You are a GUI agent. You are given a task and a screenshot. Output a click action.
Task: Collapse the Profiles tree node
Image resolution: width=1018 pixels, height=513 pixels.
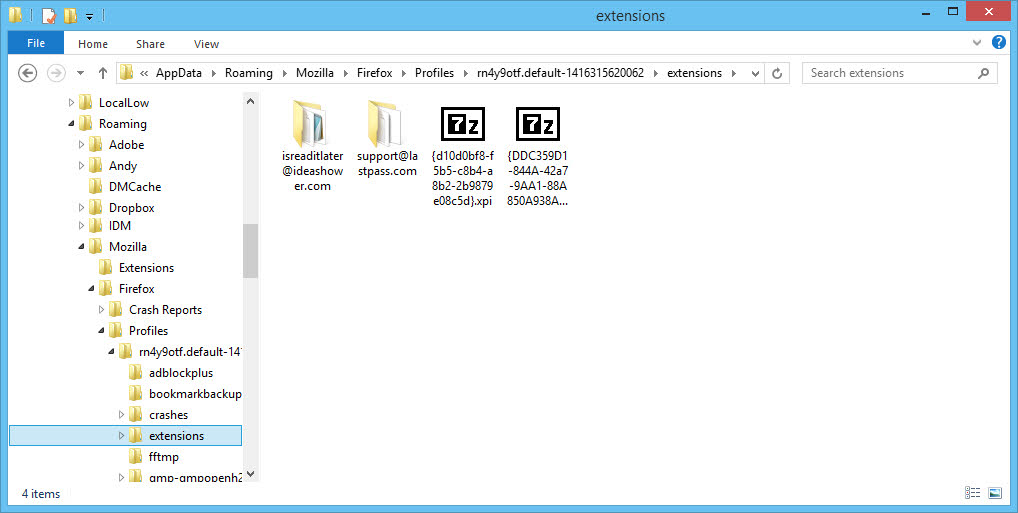pyautogui.click(x=101, y=331)
